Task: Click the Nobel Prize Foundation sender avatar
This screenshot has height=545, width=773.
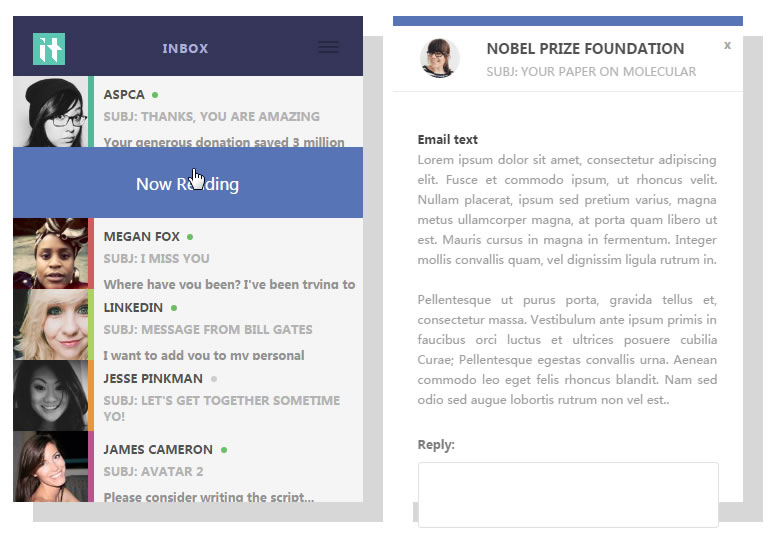Action: coord(440,58)
